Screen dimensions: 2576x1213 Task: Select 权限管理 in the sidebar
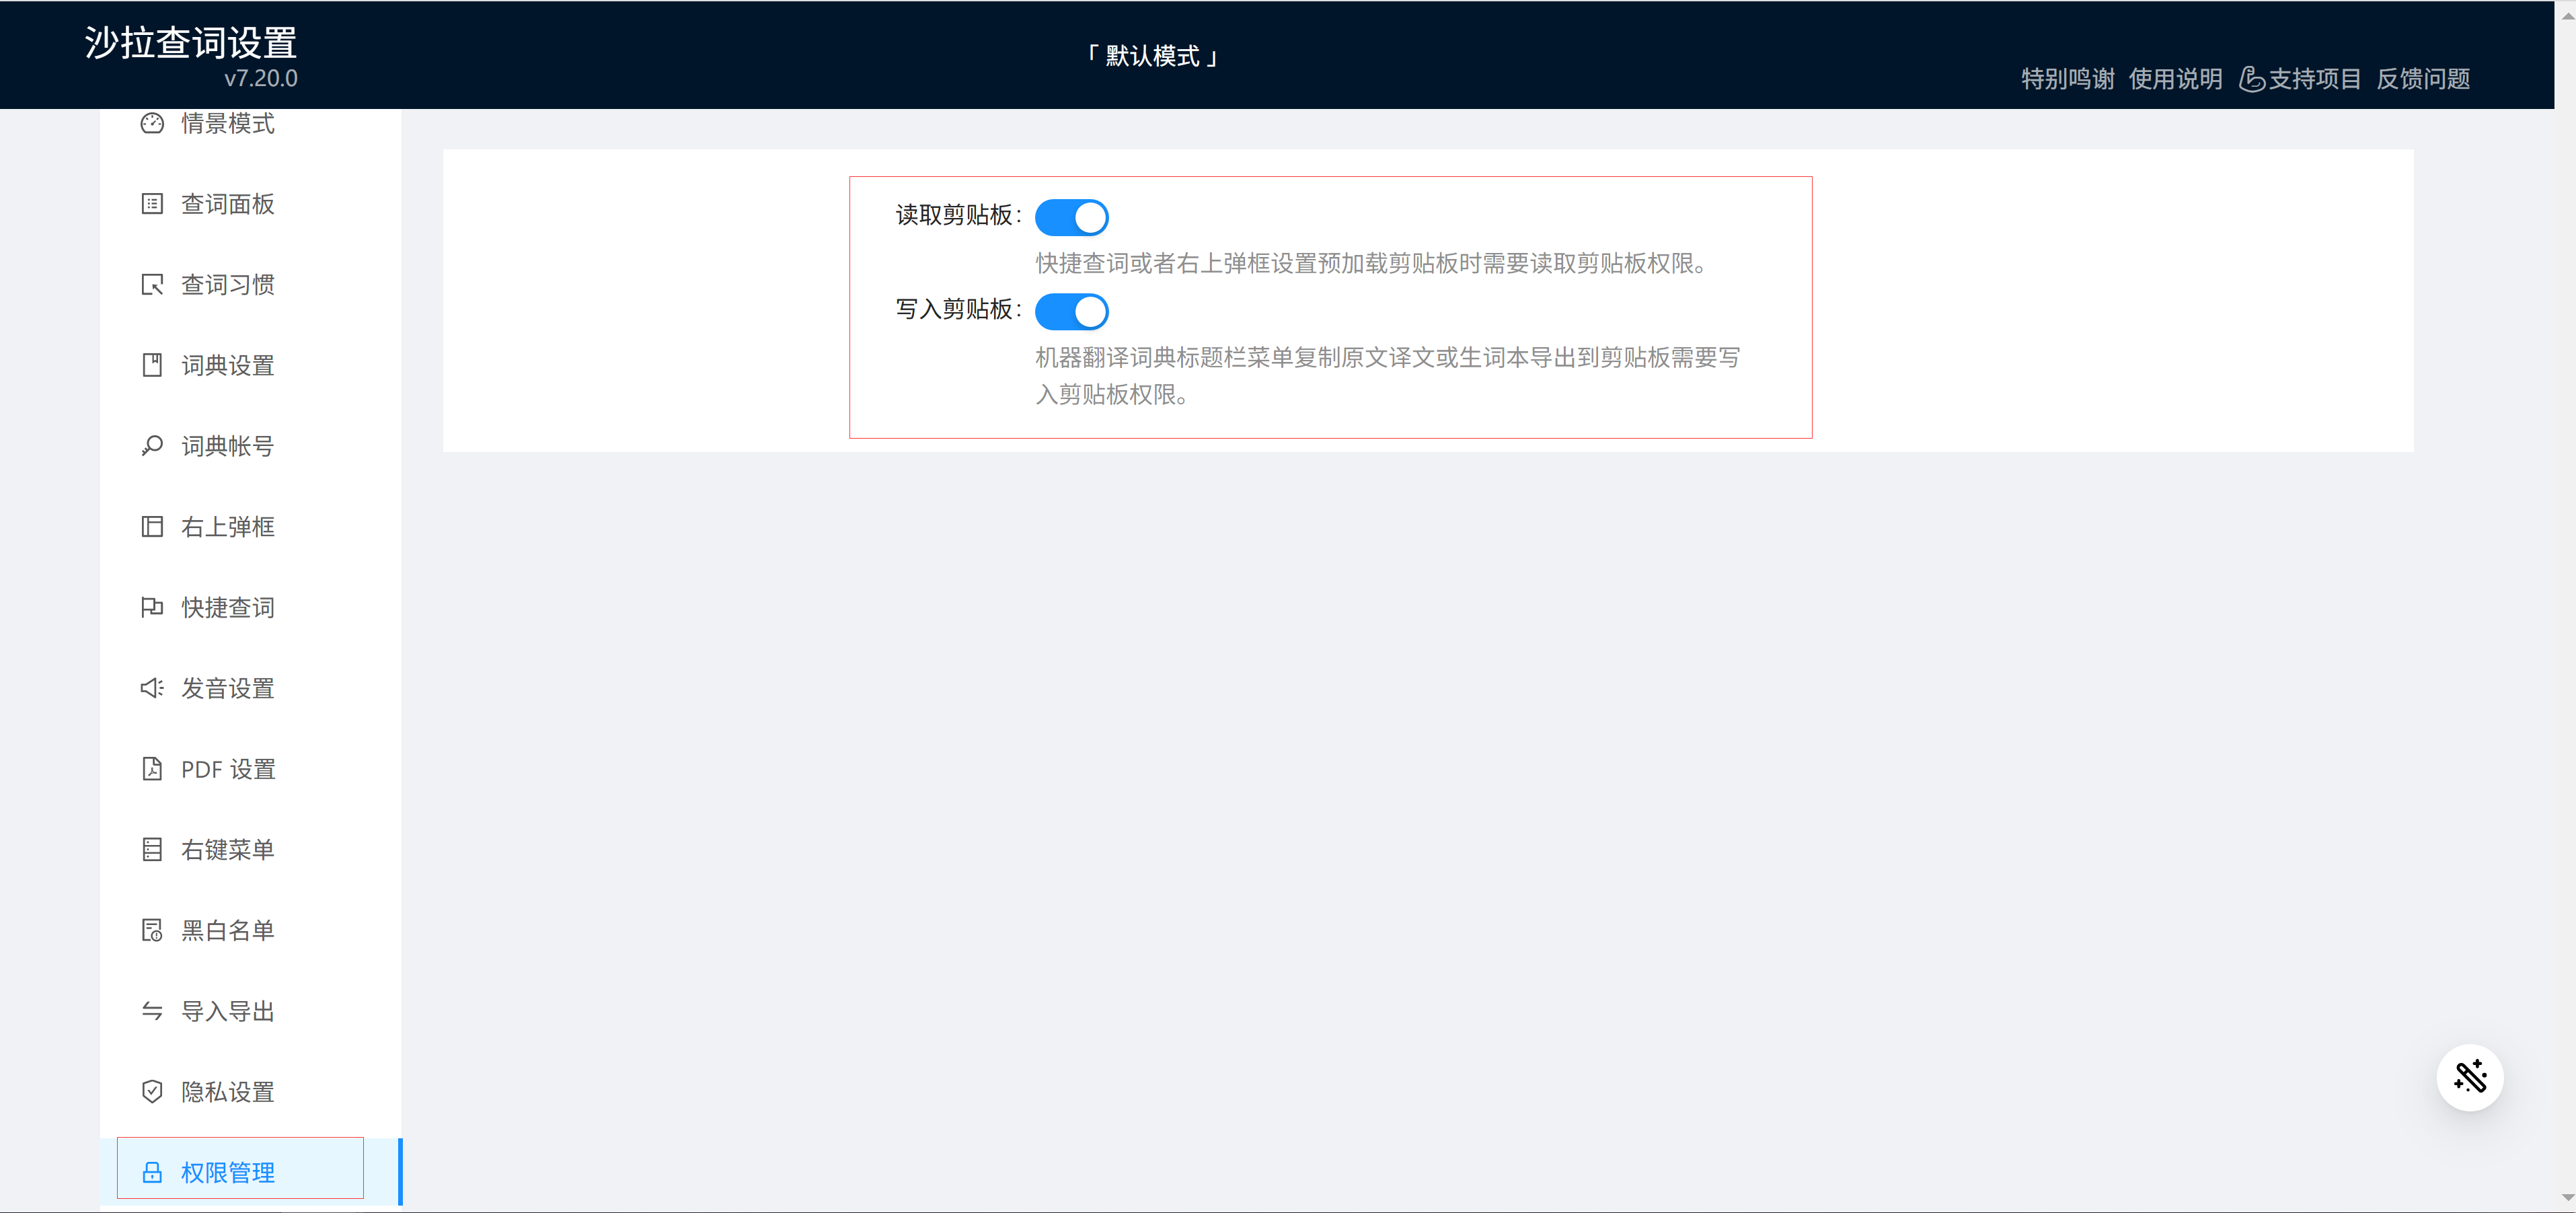[227, 1172]
